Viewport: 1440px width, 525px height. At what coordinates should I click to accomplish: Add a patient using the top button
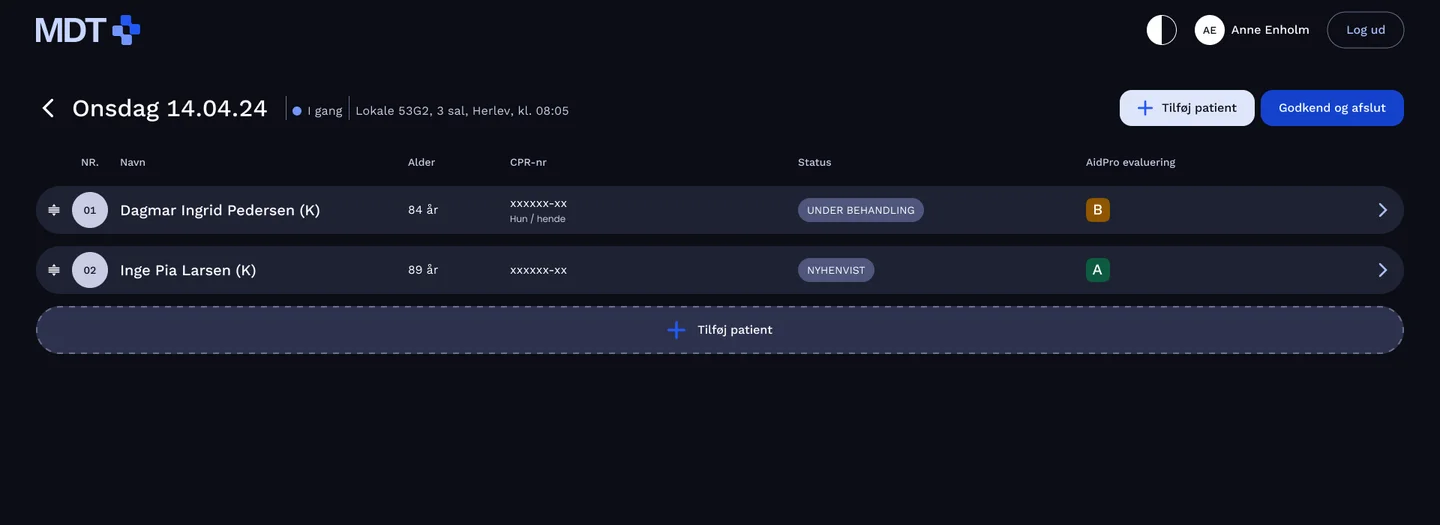(1187, 108)
